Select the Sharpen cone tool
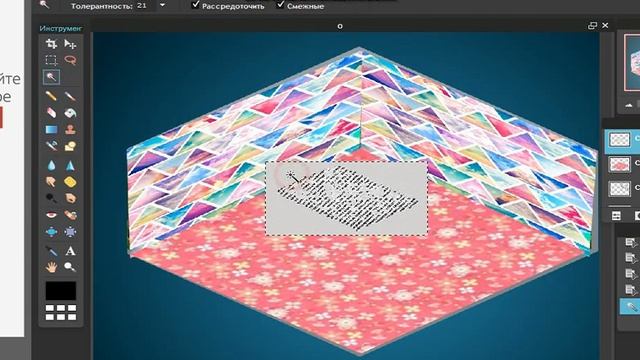This screenshot has height=360, width=640. [70, 165]
